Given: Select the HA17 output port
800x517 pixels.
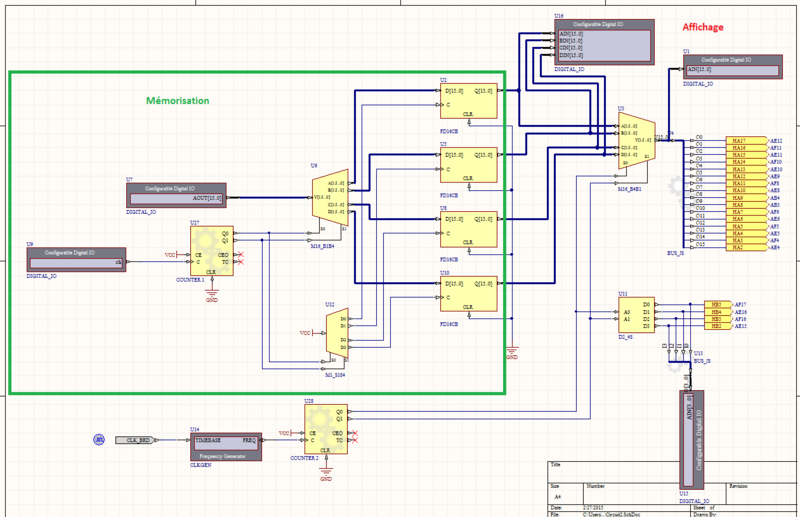Looking at the screenshot, I should coord(738,139).
